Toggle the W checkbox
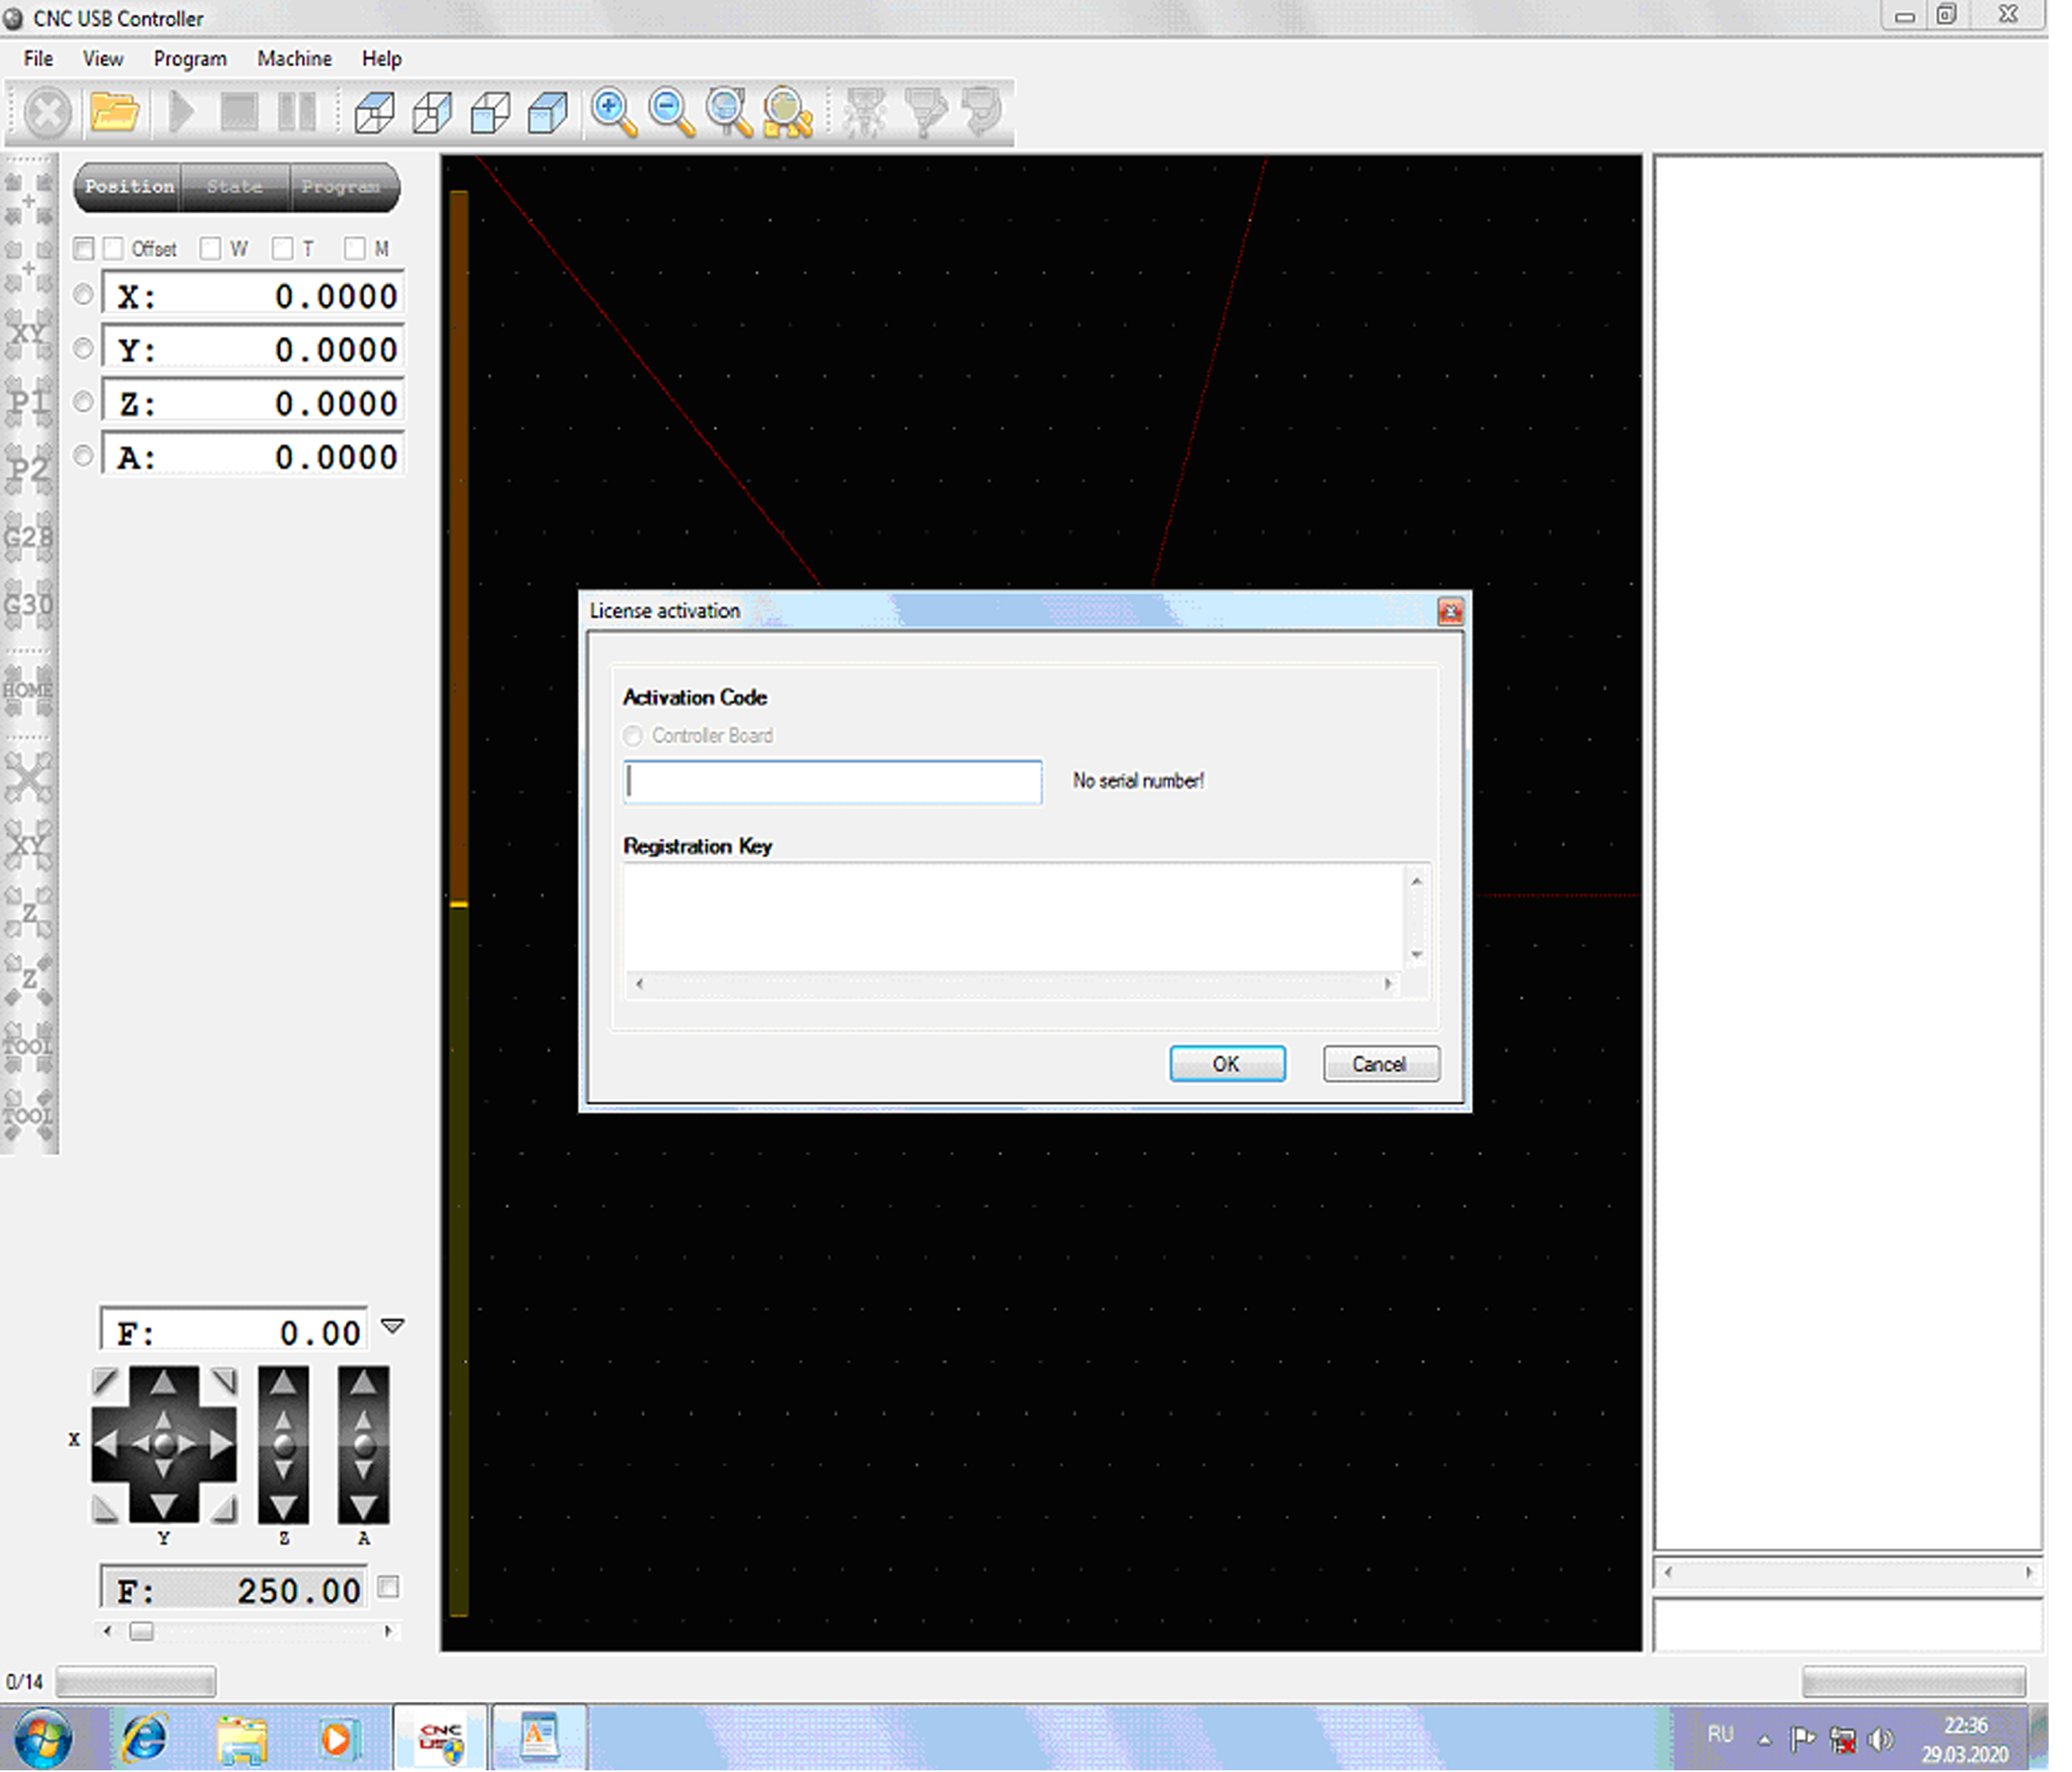2072x1772 pixels. (210, 249)
